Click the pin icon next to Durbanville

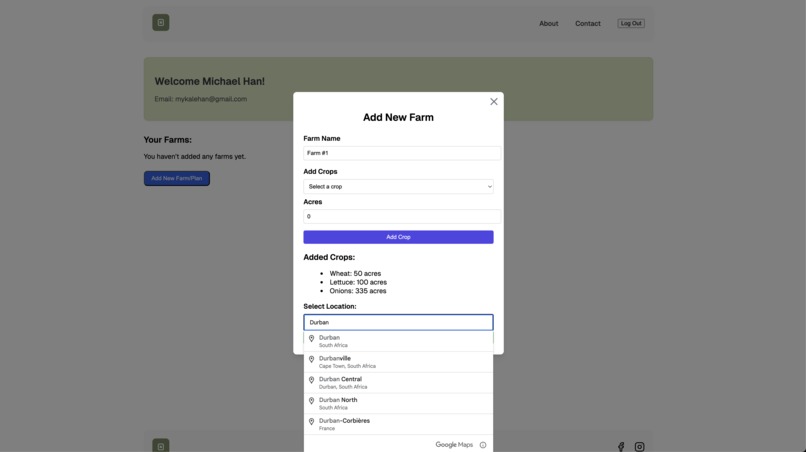click(311, 359)
